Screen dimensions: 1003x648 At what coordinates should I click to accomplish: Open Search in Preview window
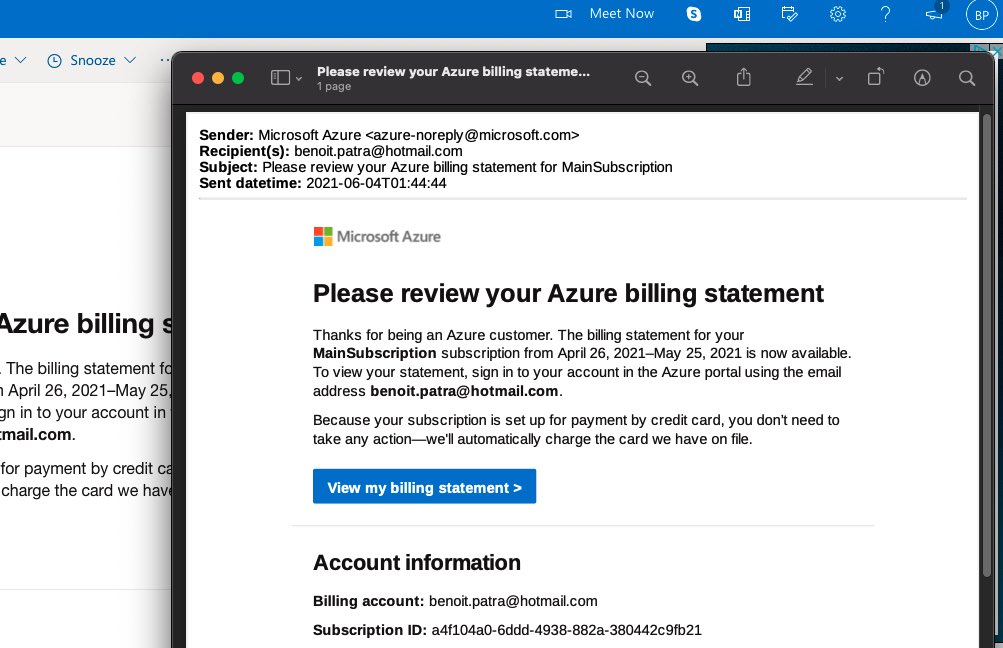967,78
